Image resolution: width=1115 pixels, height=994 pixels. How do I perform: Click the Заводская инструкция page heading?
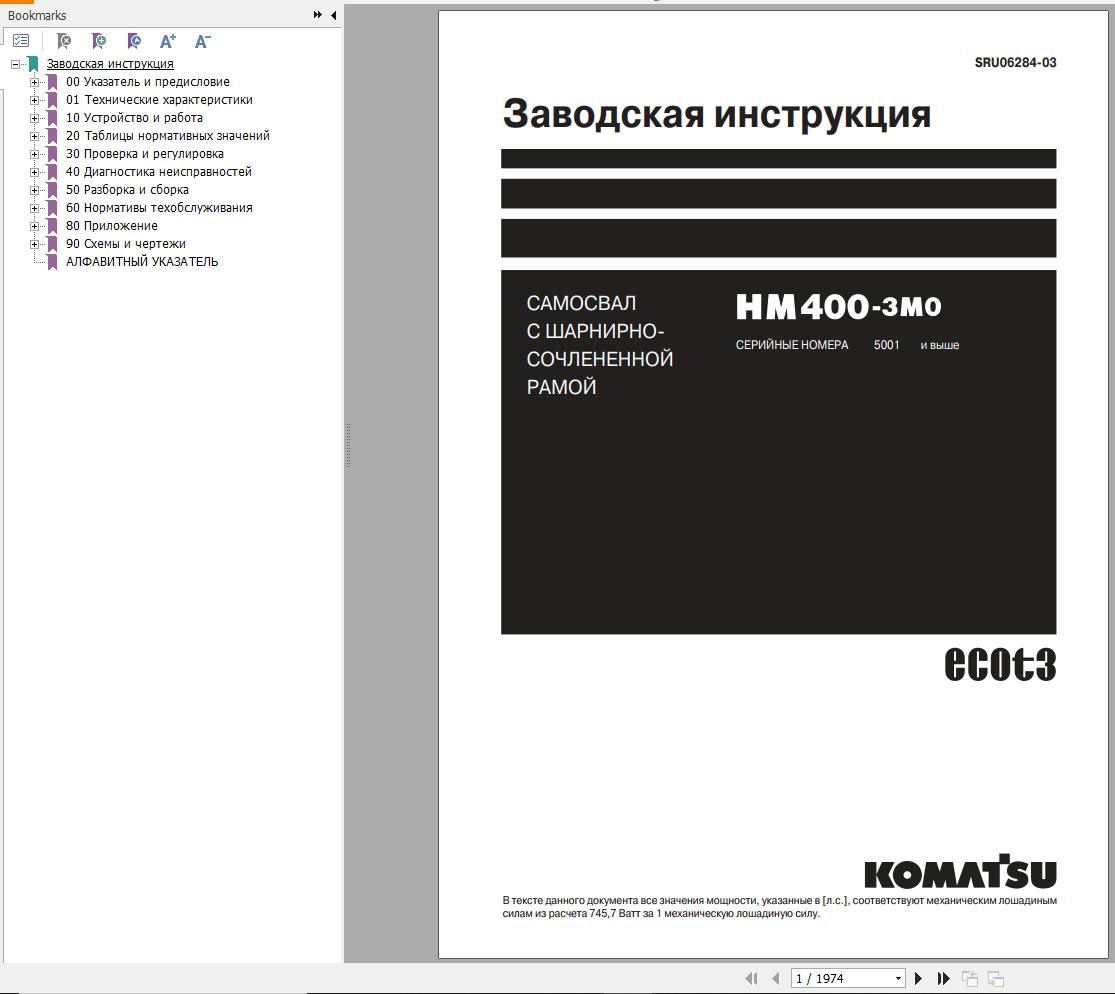pos(716,115)
